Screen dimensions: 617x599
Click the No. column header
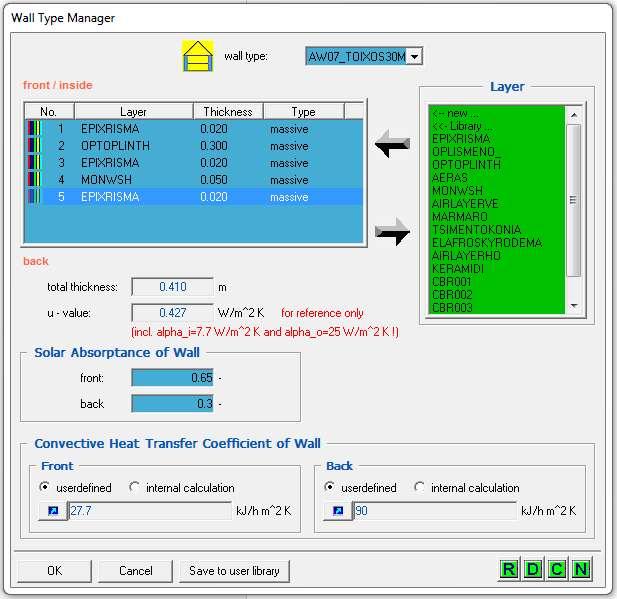49,112
